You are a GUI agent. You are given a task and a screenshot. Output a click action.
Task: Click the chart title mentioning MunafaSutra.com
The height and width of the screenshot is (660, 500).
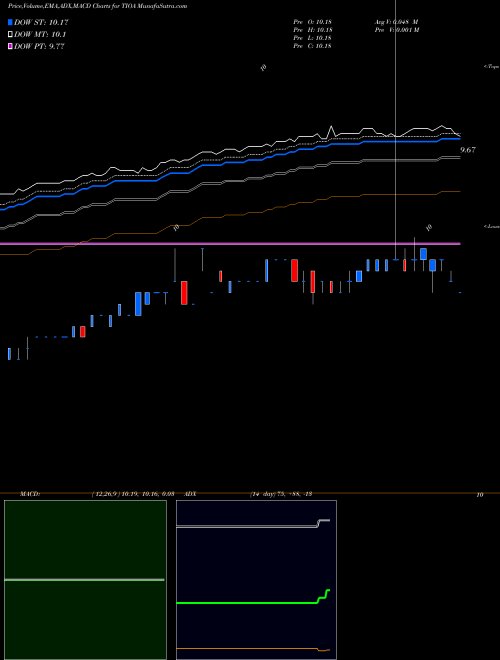98,6
